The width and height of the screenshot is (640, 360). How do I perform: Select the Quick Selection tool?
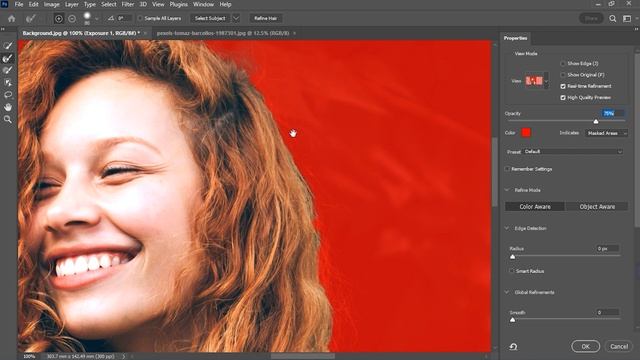point(8,46)
